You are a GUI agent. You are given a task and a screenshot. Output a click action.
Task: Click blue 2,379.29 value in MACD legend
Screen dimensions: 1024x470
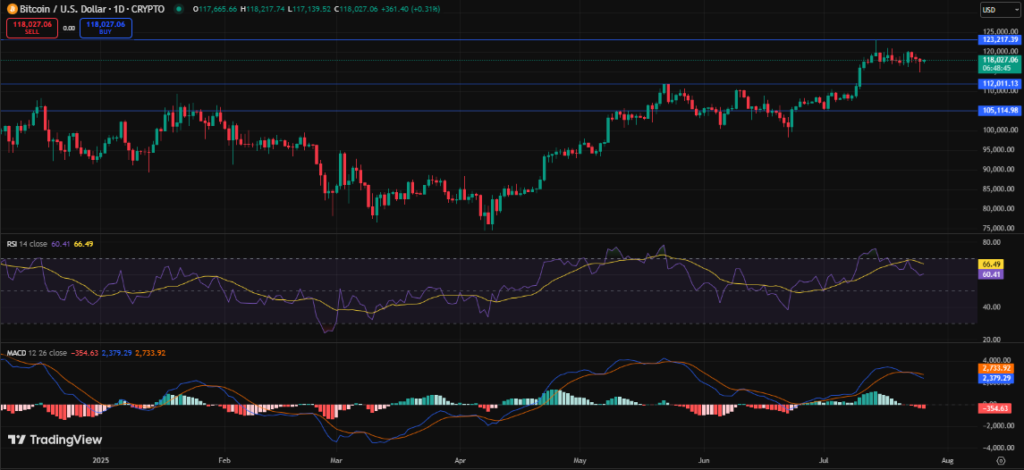point(117,353)
